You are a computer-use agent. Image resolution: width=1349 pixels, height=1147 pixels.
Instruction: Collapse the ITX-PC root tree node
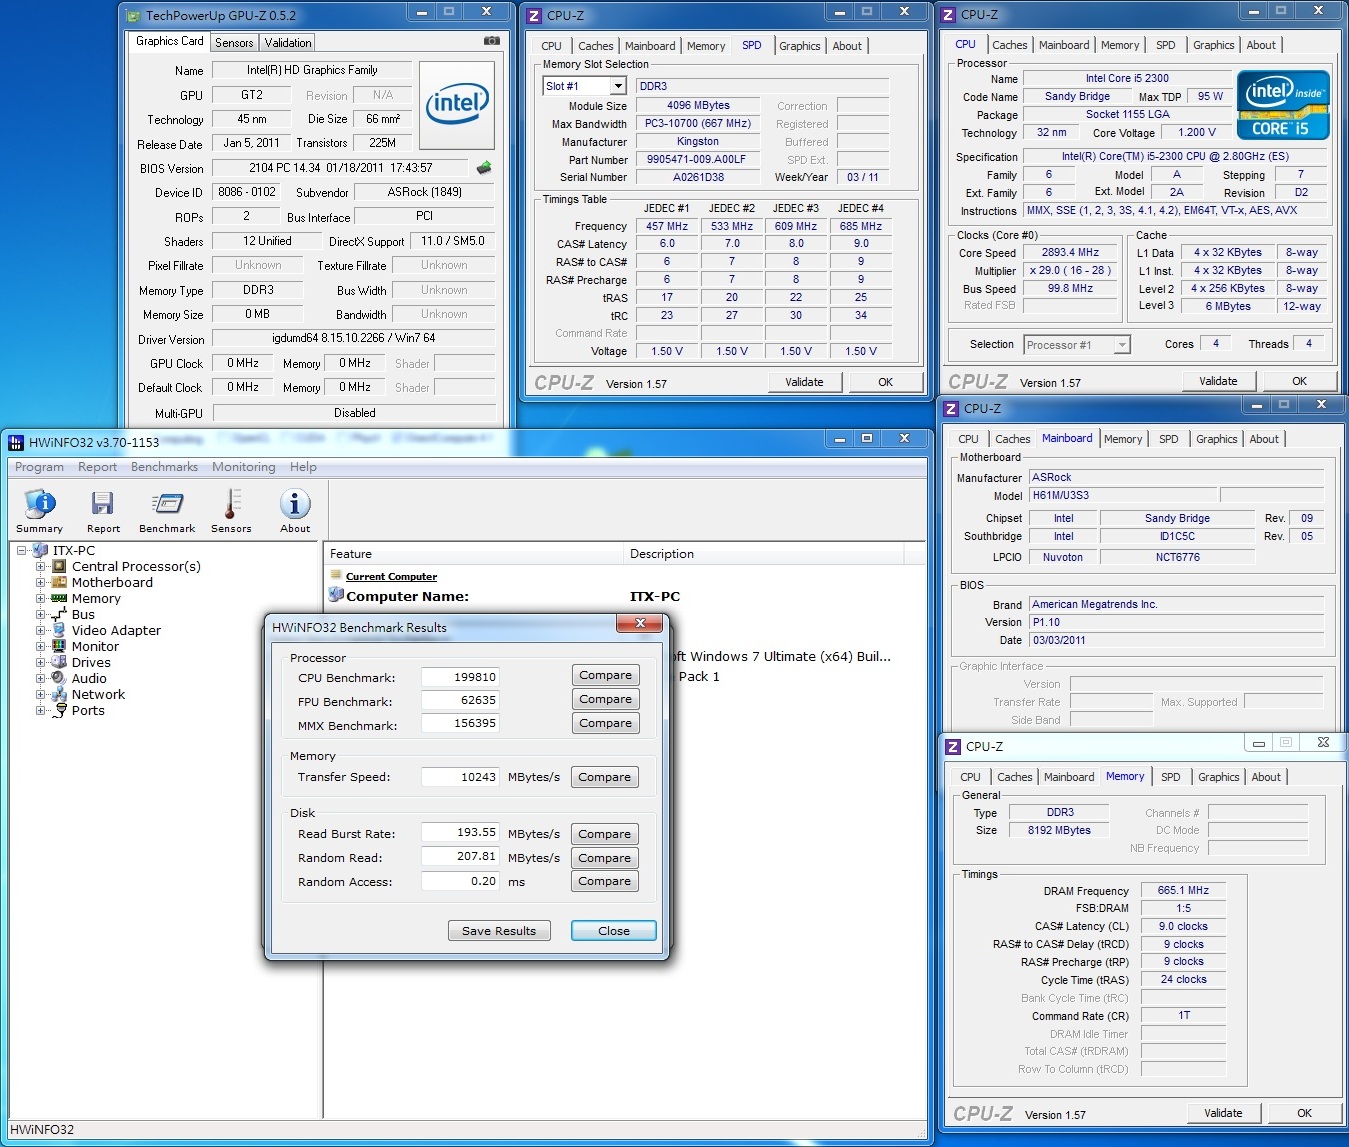[x=21, y=550]
